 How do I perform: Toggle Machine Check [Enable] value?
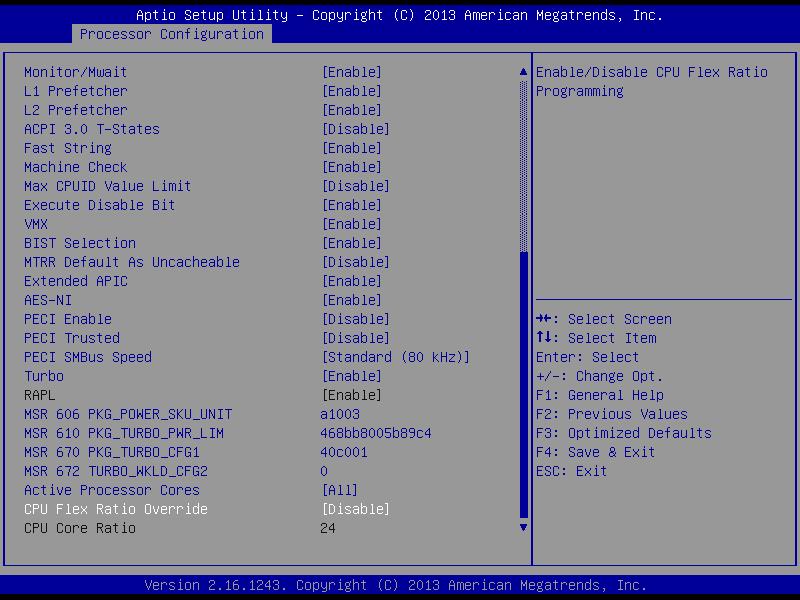click(x=352, y=167)
